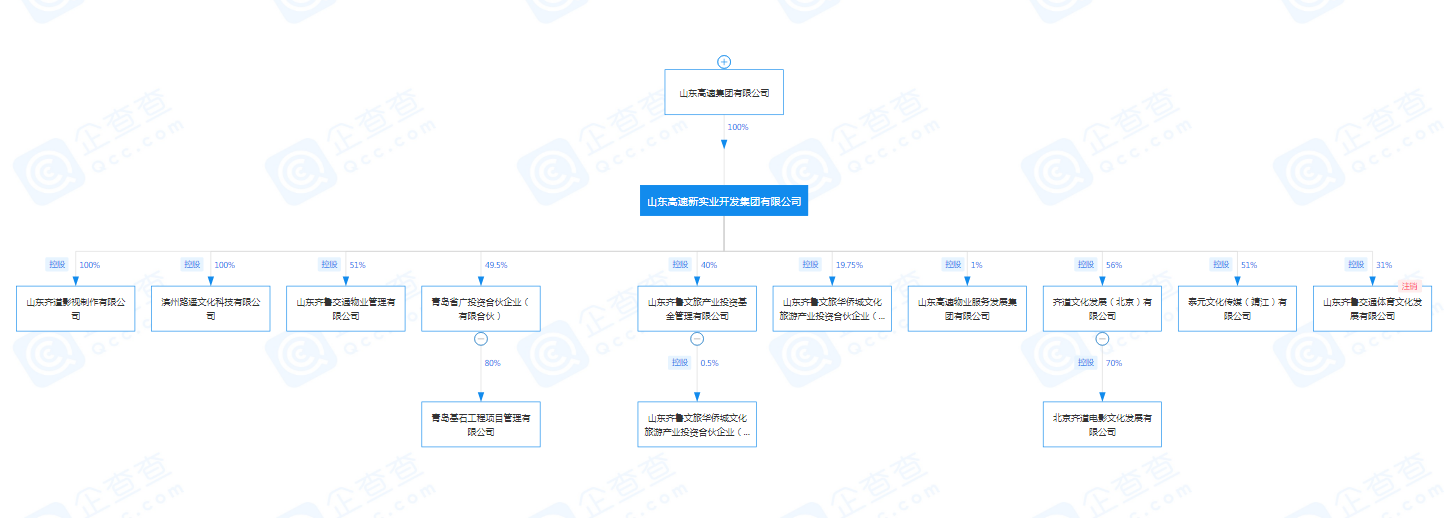Open the top node 山东高速集团有限公司
The image size is (1448, 518).
click(x=724, y=93)
